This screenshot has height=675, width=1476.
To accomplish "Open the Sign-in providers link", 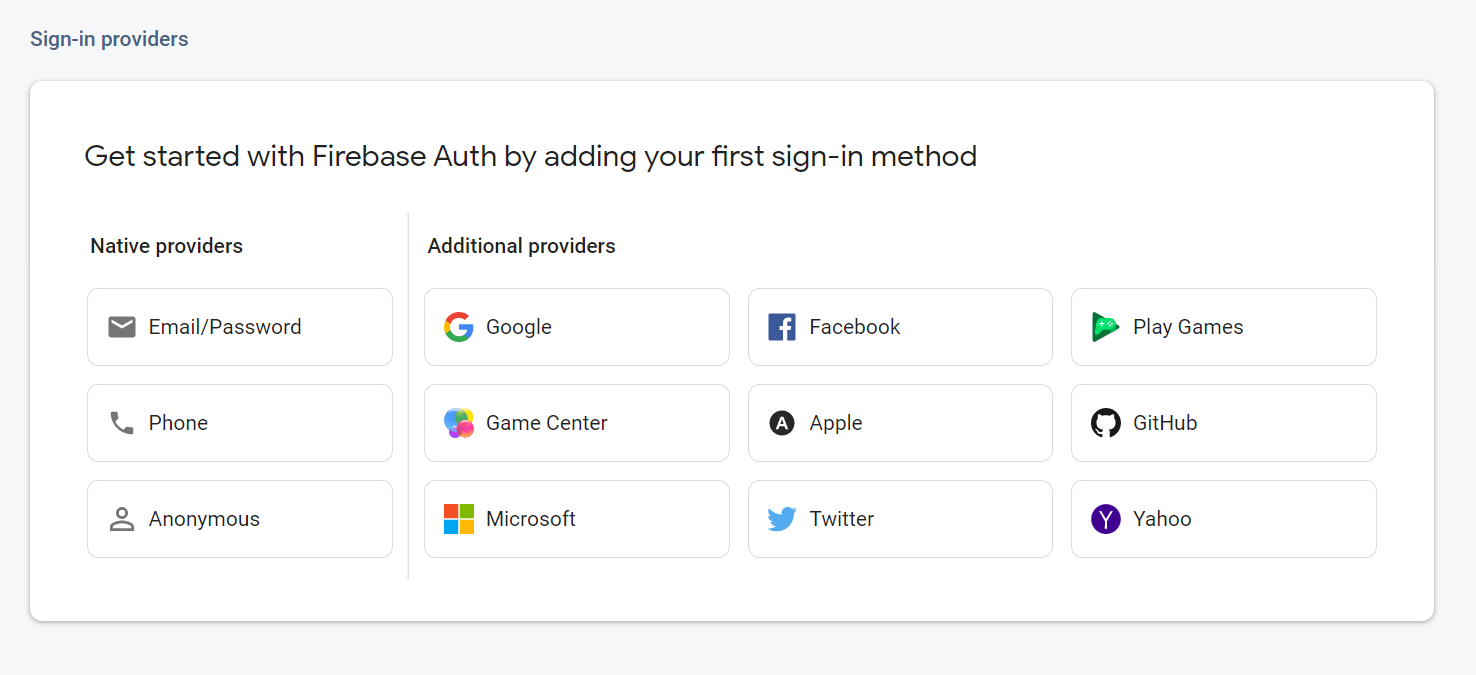I will (109, 38).
